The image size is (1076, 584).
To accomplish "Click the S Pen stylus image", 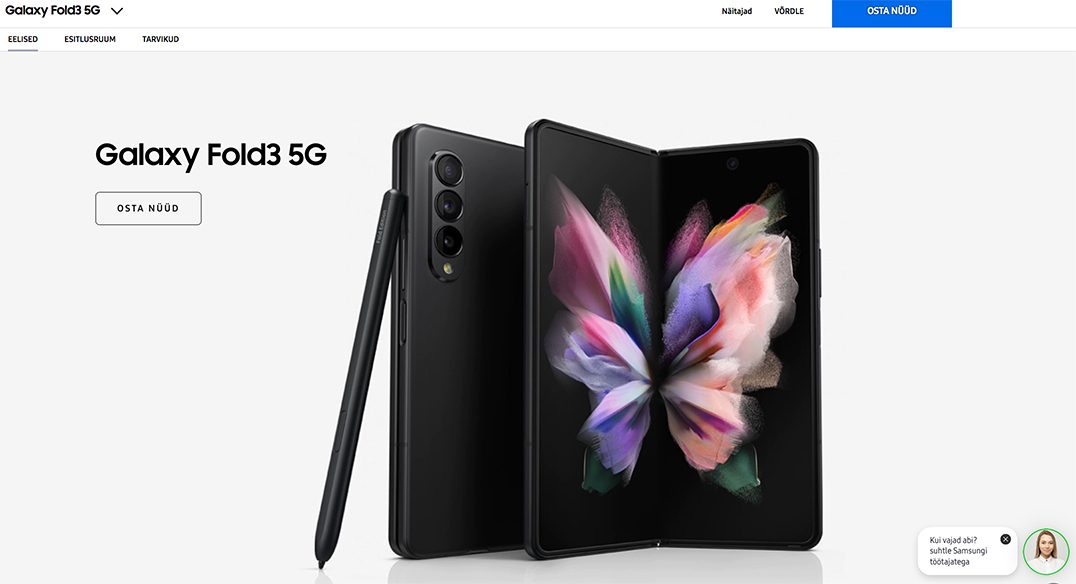I will [360, 377].
